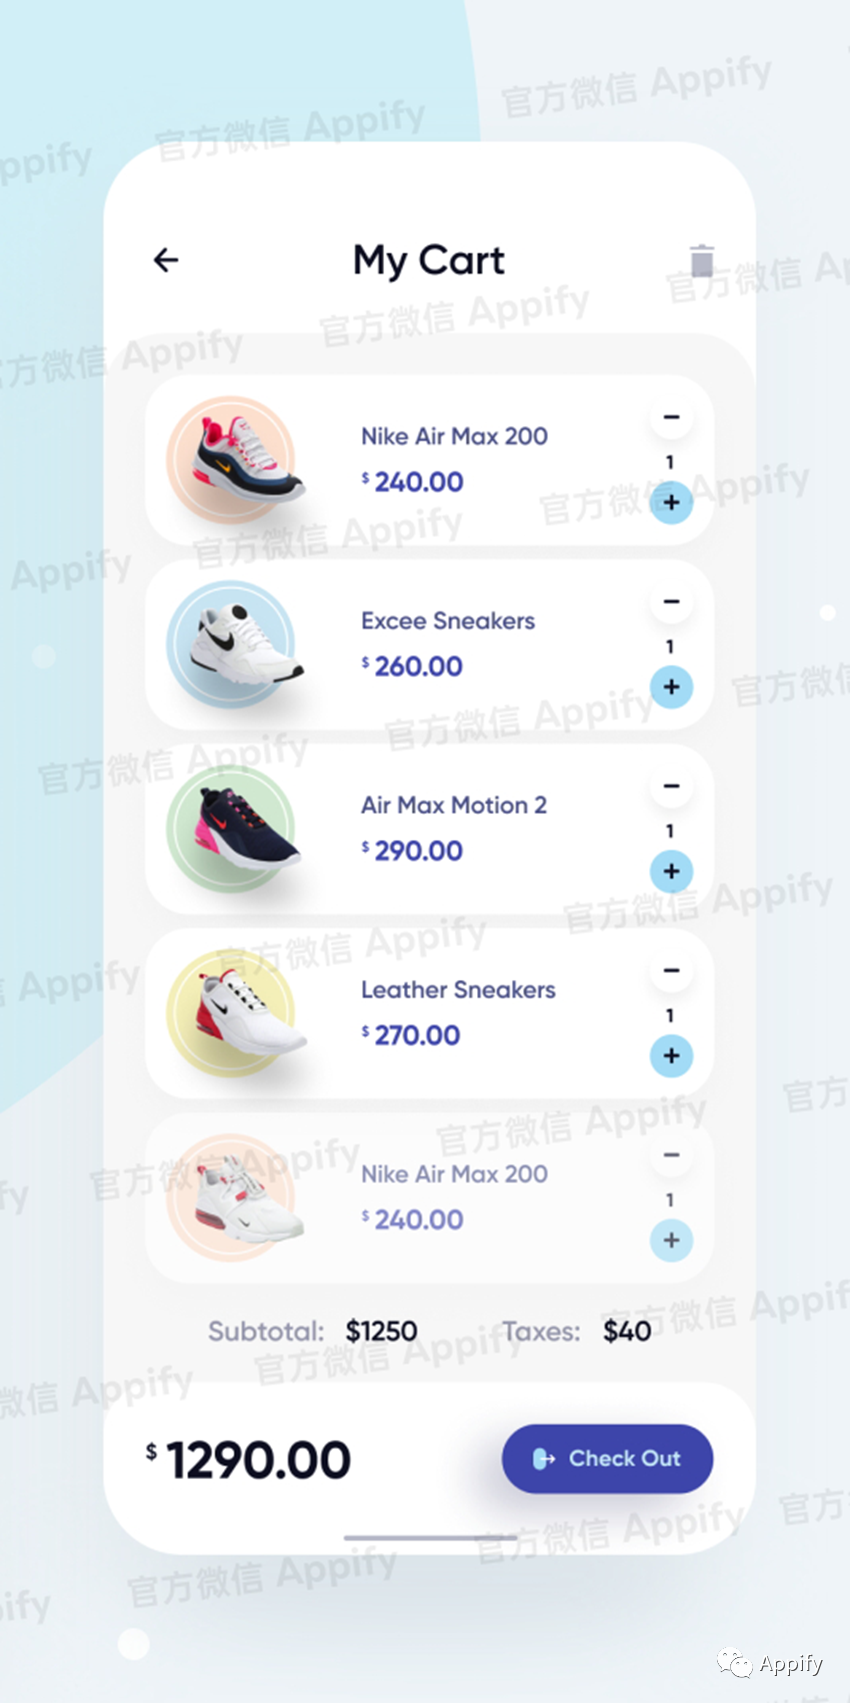Select the Leather Sneakers shoe image
Screen dimensions: 850x1703
pyautogui.click(x=236, y=1013)
